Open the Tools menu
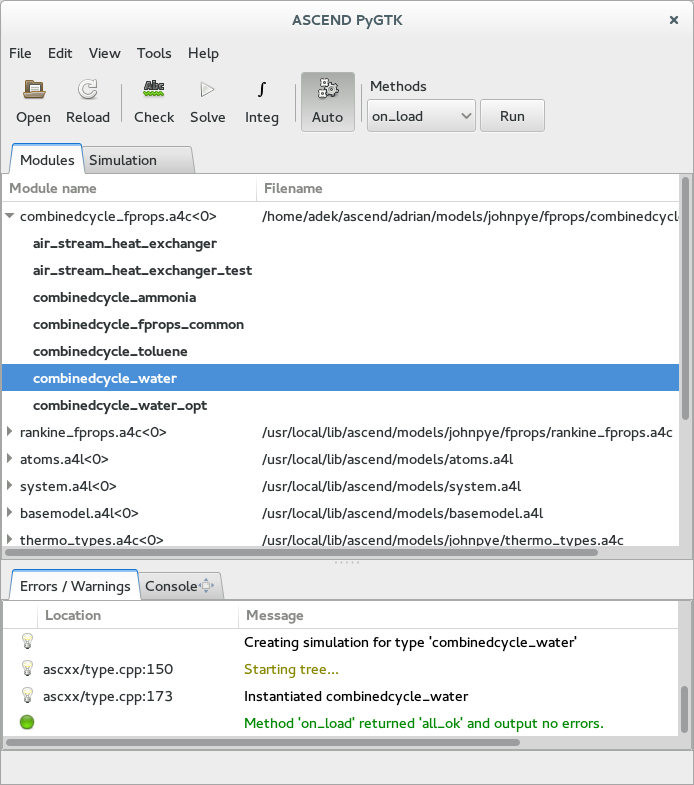 click(x=154, y=53)
